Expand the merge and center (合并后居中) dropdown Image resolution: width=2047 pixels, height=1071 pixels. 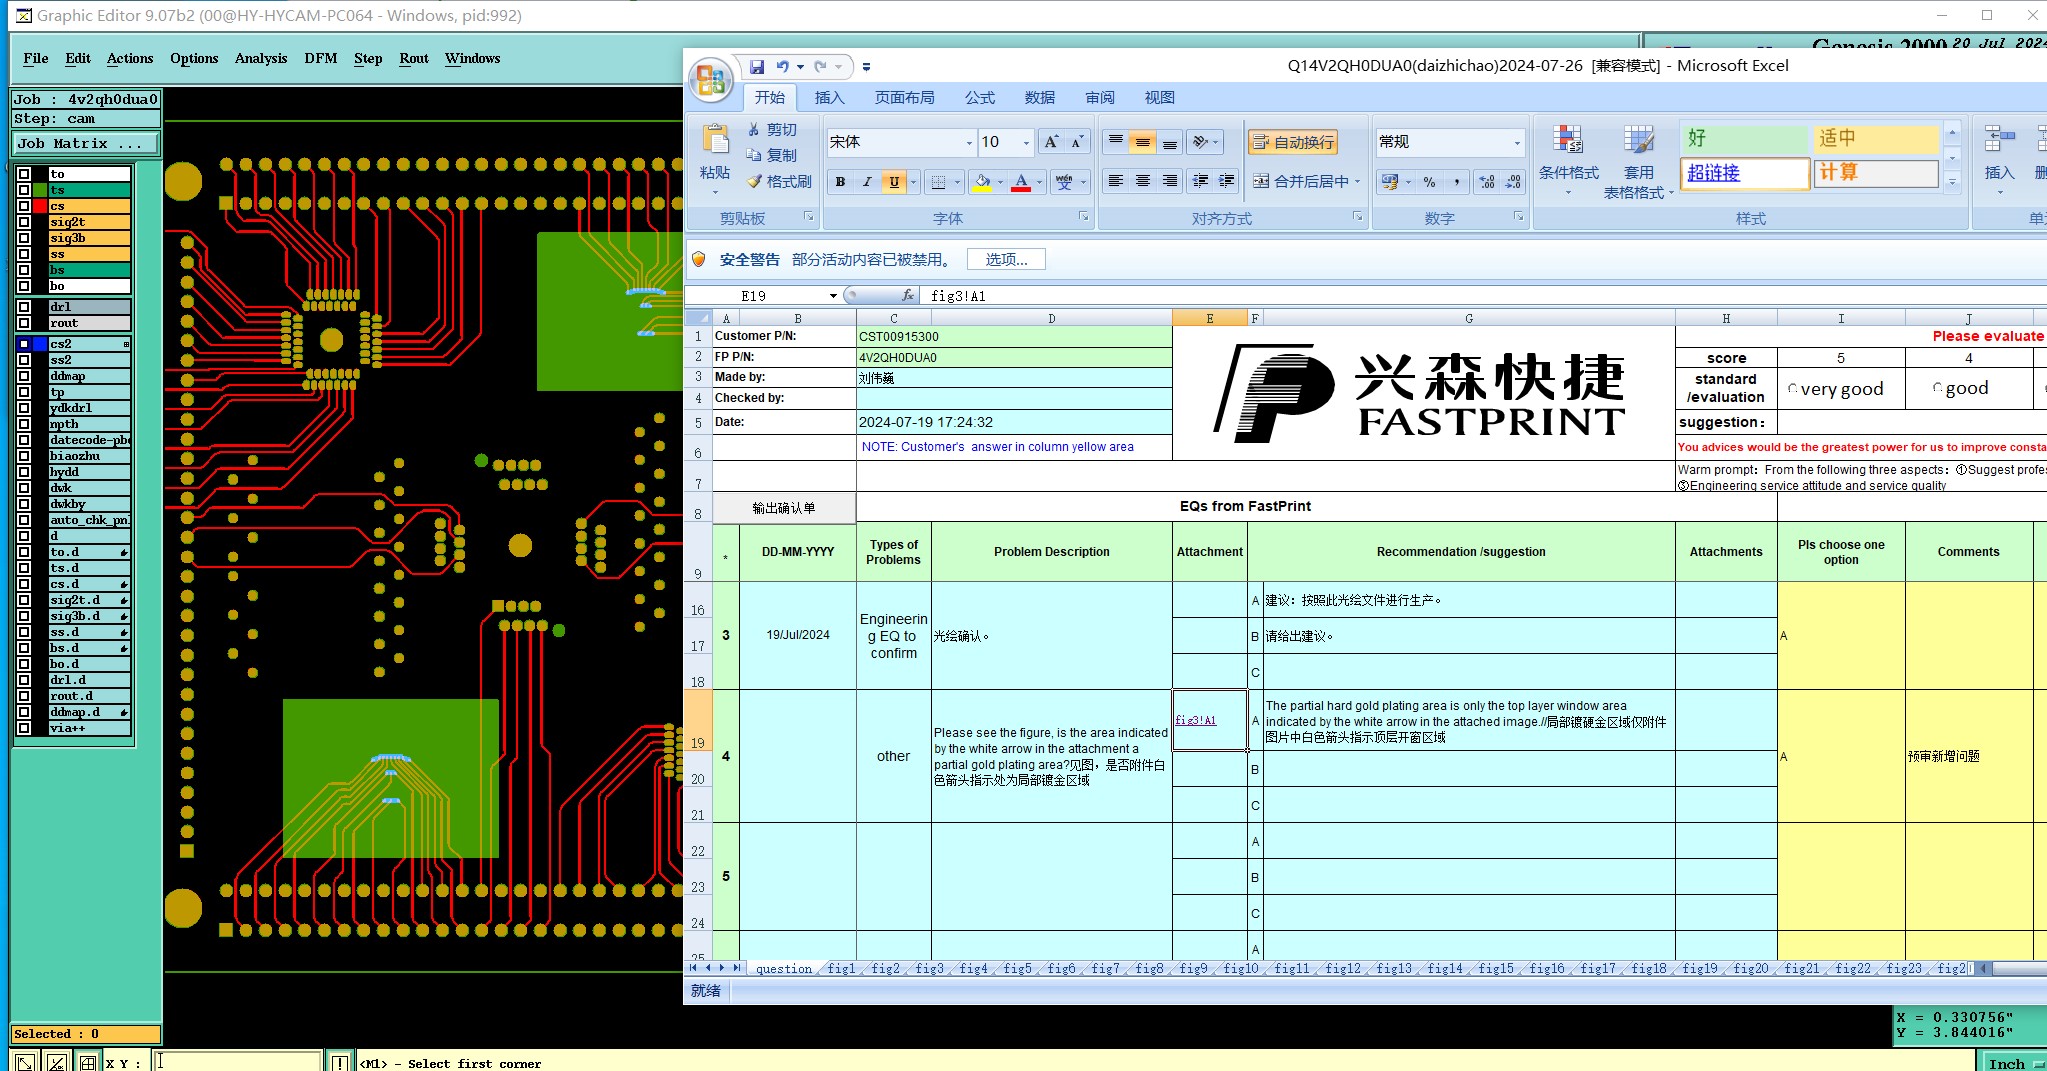[1357, 182]
